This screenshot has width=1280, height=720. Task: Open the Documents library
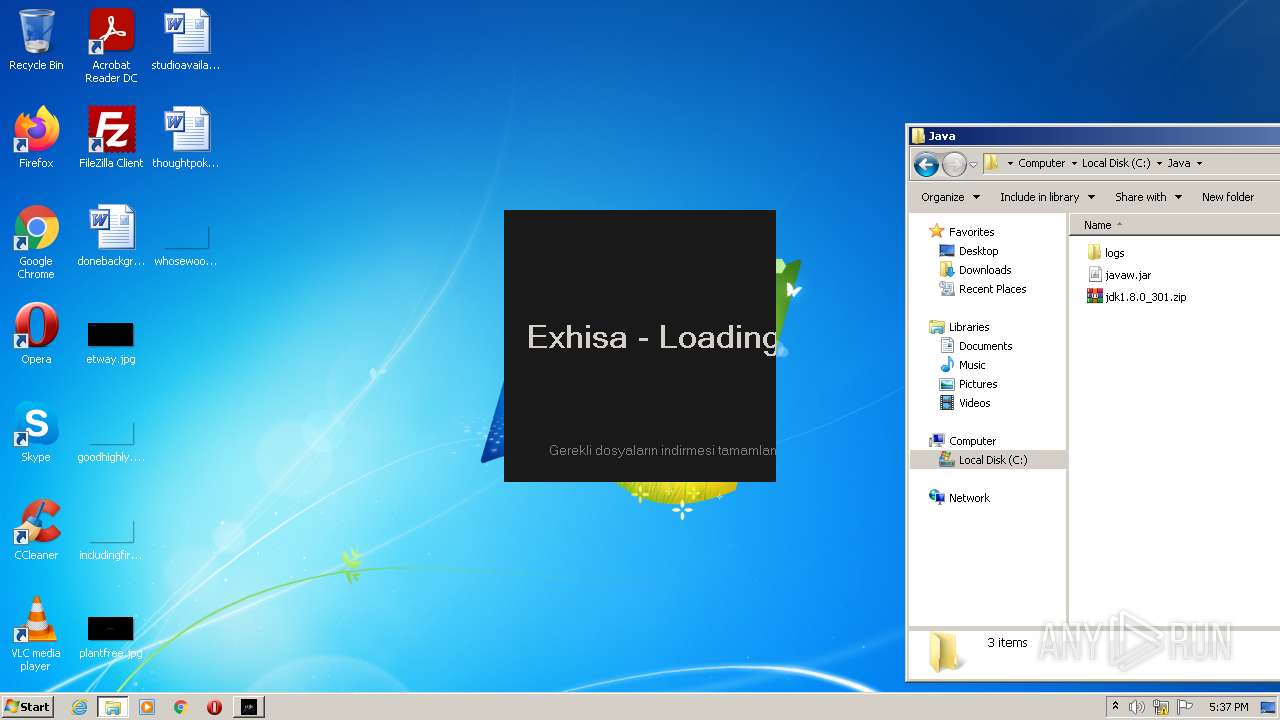[x=975, y=346]
